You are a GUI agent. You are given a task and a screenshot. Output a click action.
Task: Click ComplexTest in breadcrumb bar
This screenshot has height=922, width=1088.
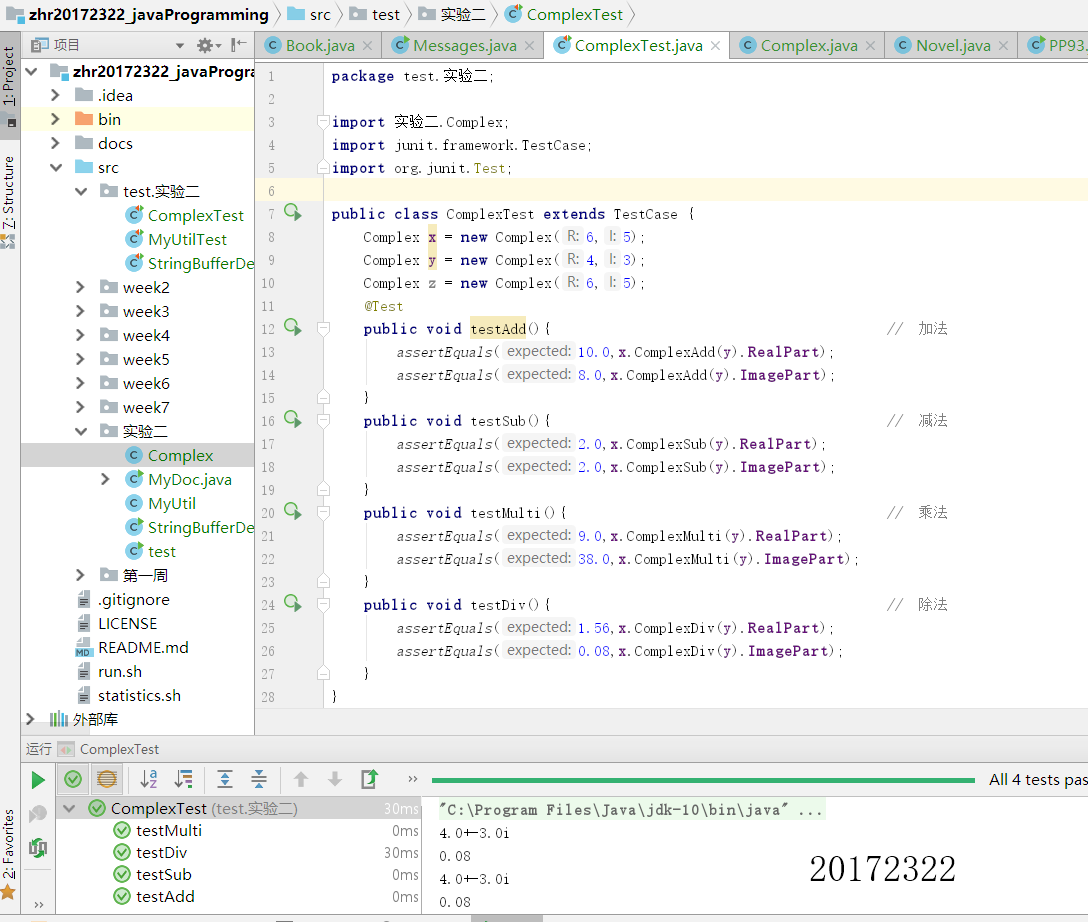[563, 15]
